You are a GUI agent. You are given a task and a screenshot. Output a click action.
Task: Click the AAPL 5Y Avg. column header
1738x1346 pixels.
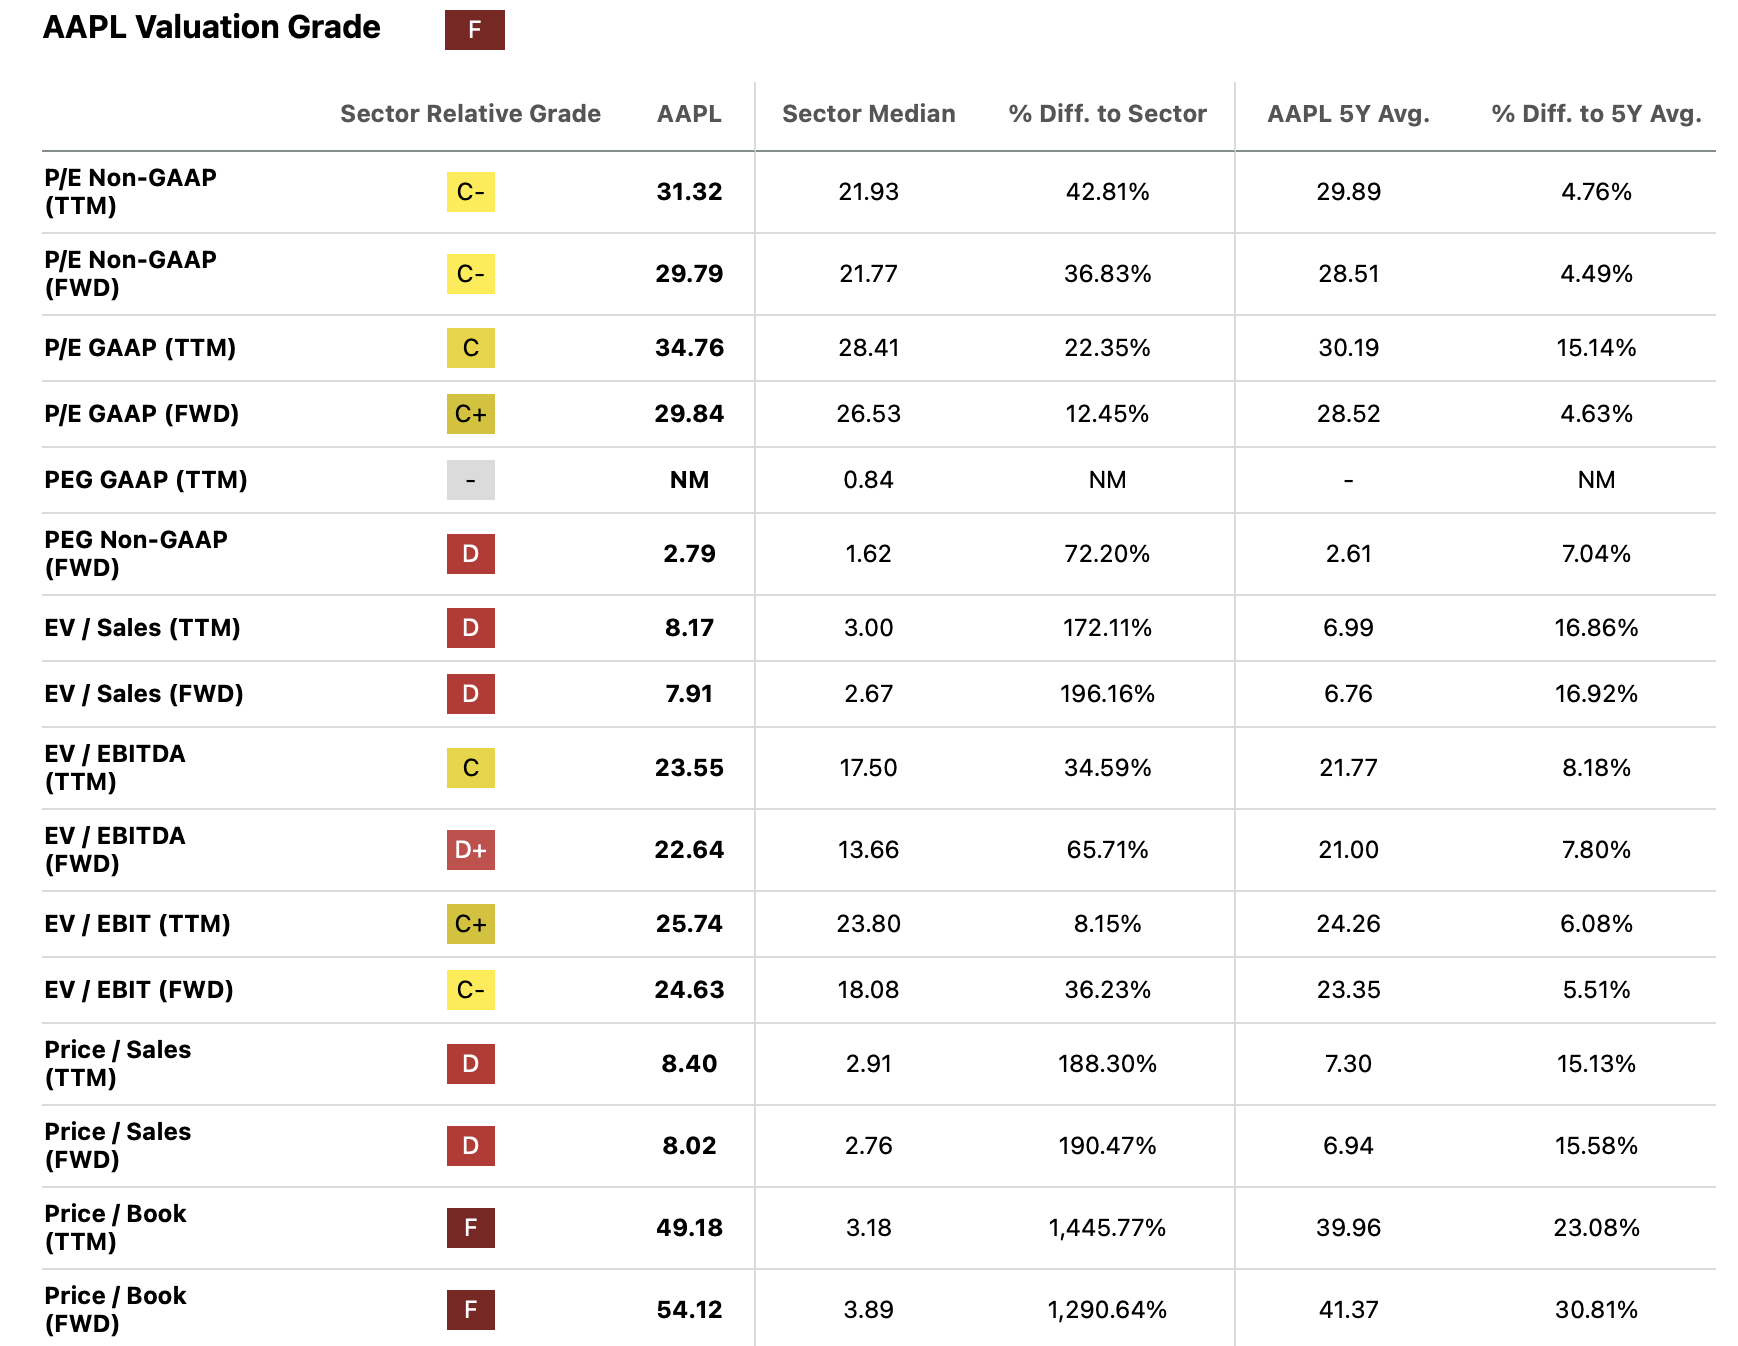pyautogui.click(x=1348, y=114)
